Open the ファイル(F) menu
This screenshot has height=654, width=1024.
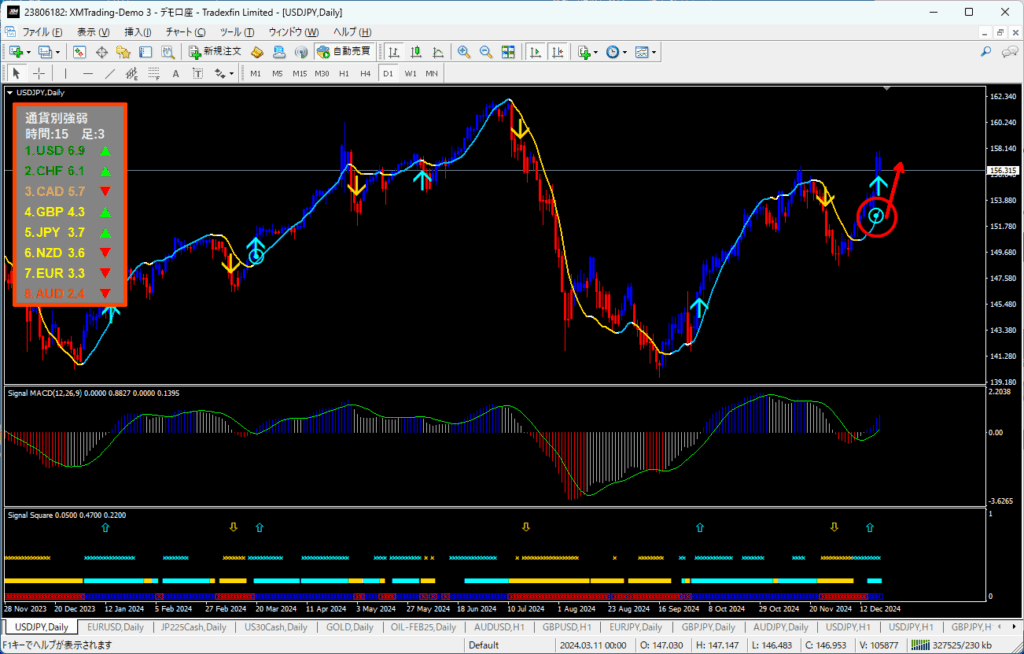(x=42, y=32)
